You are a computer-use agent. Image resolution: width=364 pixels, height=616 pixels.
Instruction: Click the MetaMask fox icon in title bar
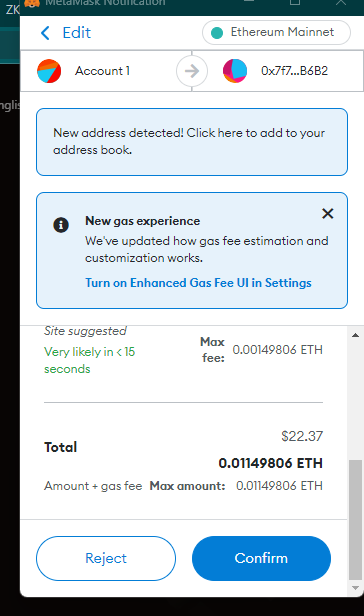click(32, 3)
